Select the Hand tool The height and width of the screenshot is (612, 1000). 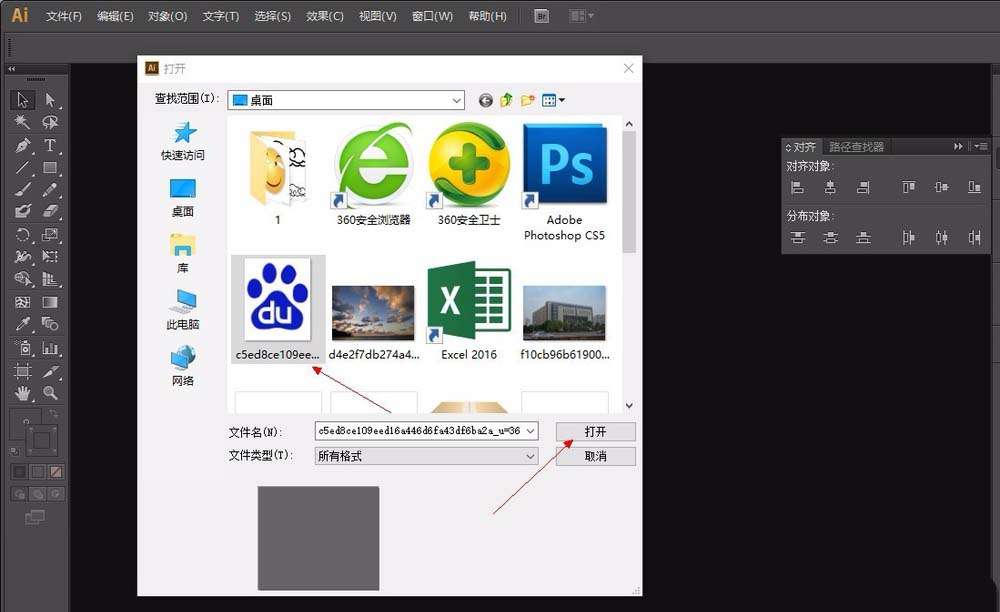click(22, 393)
